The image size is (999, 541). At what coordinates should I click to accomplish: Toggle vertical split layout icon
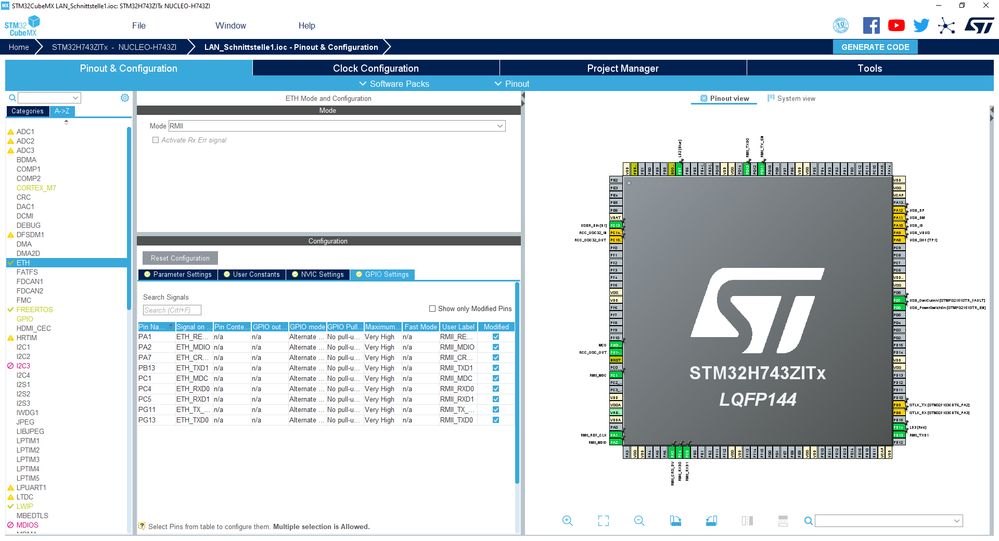coord(747,521)
